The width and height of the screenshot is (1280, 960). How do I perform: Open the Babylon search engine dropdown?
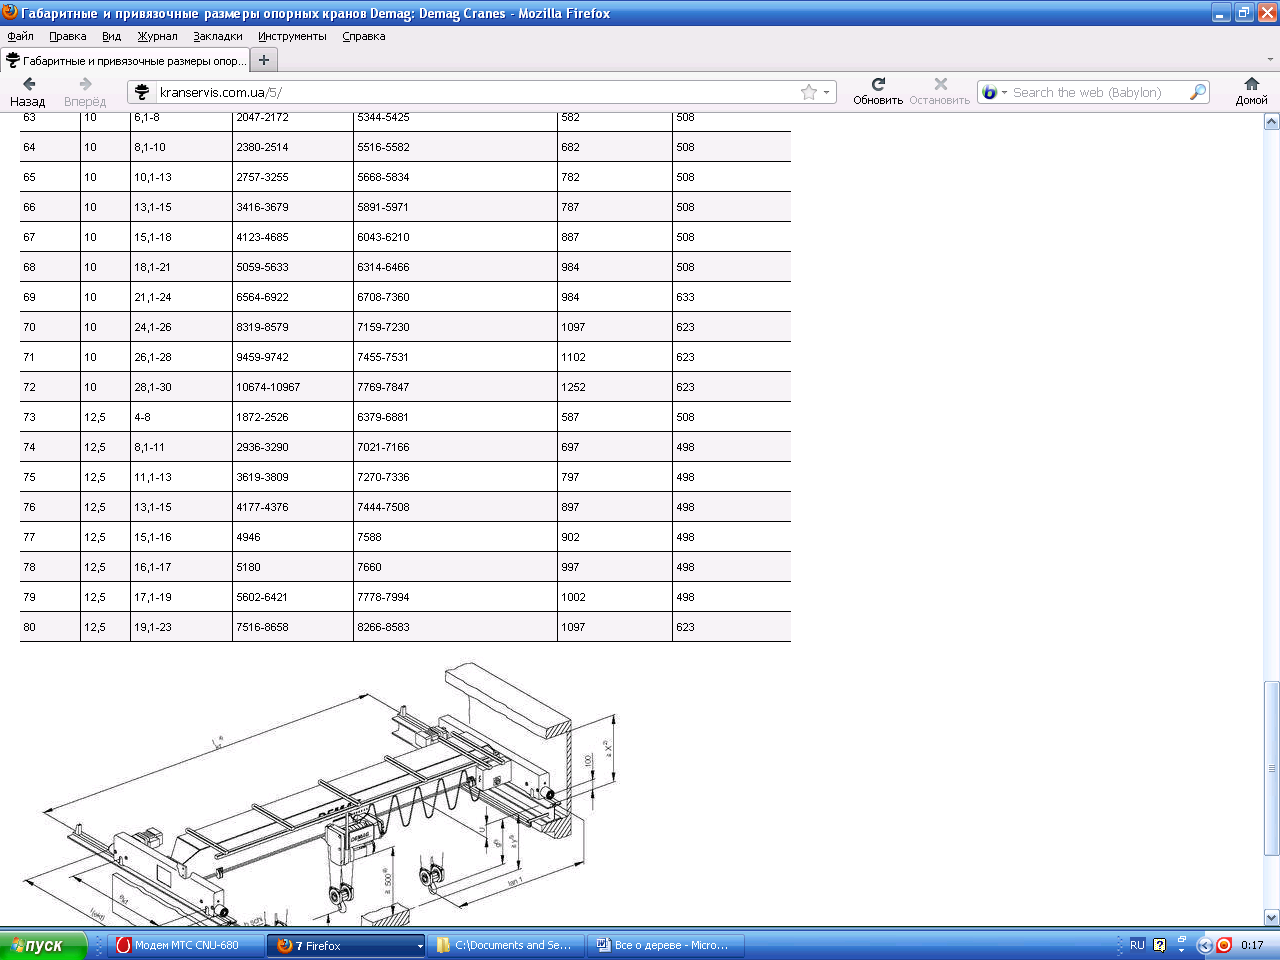click(x=1004, y=93)
